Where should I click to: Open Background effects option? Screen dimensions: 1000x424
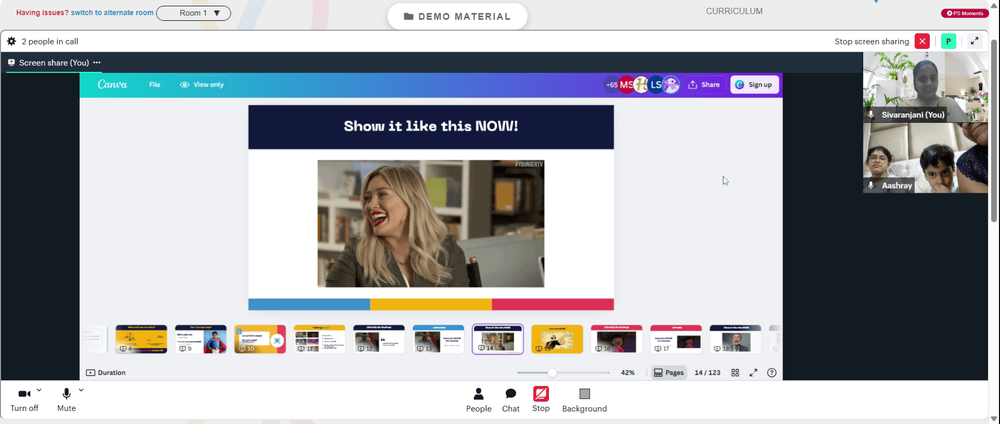584,400
